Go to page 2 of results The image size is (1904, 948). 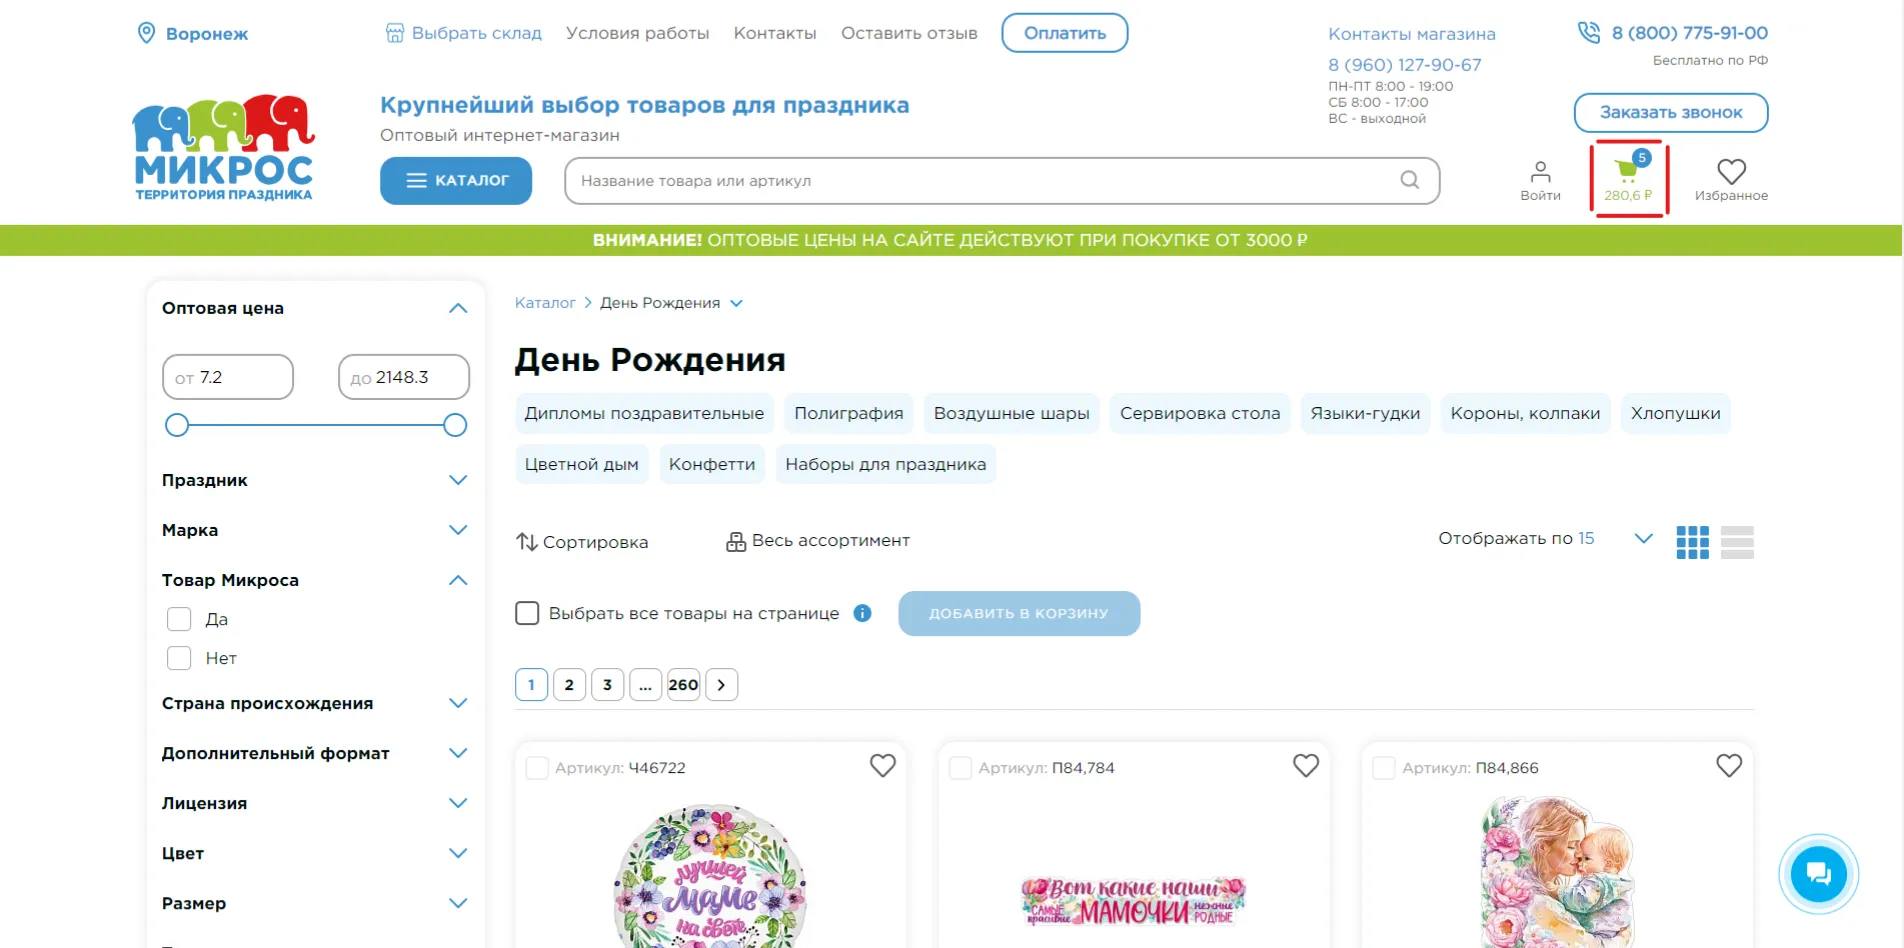(x=569, y=685)
